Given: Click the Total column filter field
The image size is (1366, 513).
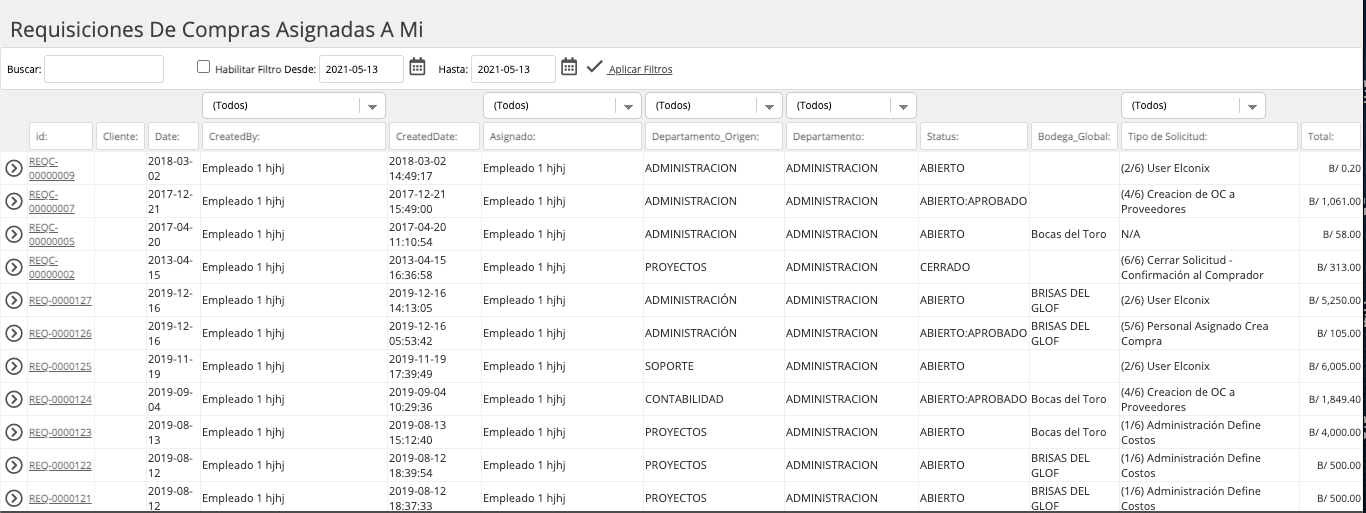Looking at the screenshot, I should coord(1332,136).
